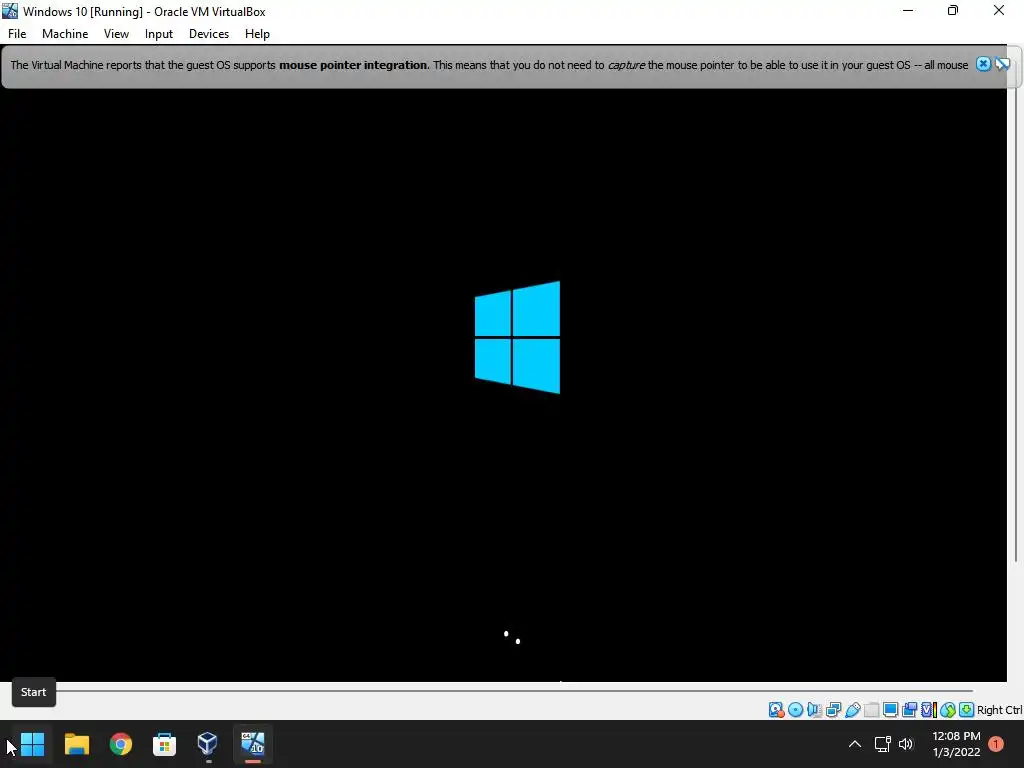The image size is (1024, 768).
Task: Open the File menu
Action: point(17,34)
